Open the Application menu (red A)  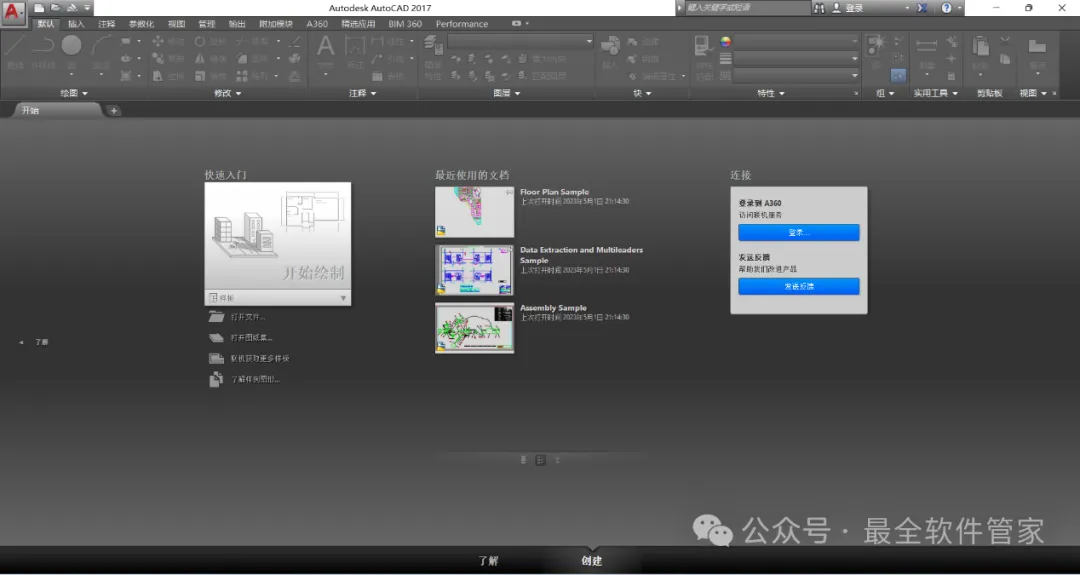tap(12, 12)
